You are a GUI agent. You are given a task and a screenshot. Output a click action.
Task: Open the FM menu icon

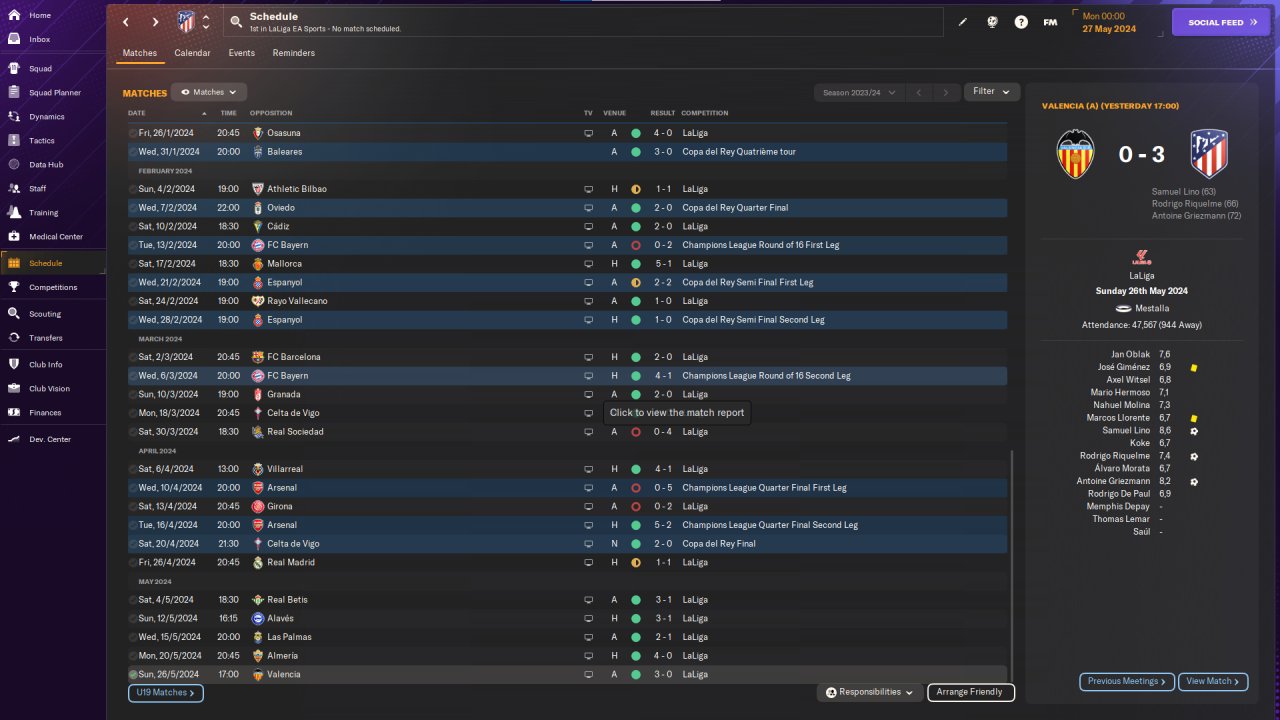1050,22
